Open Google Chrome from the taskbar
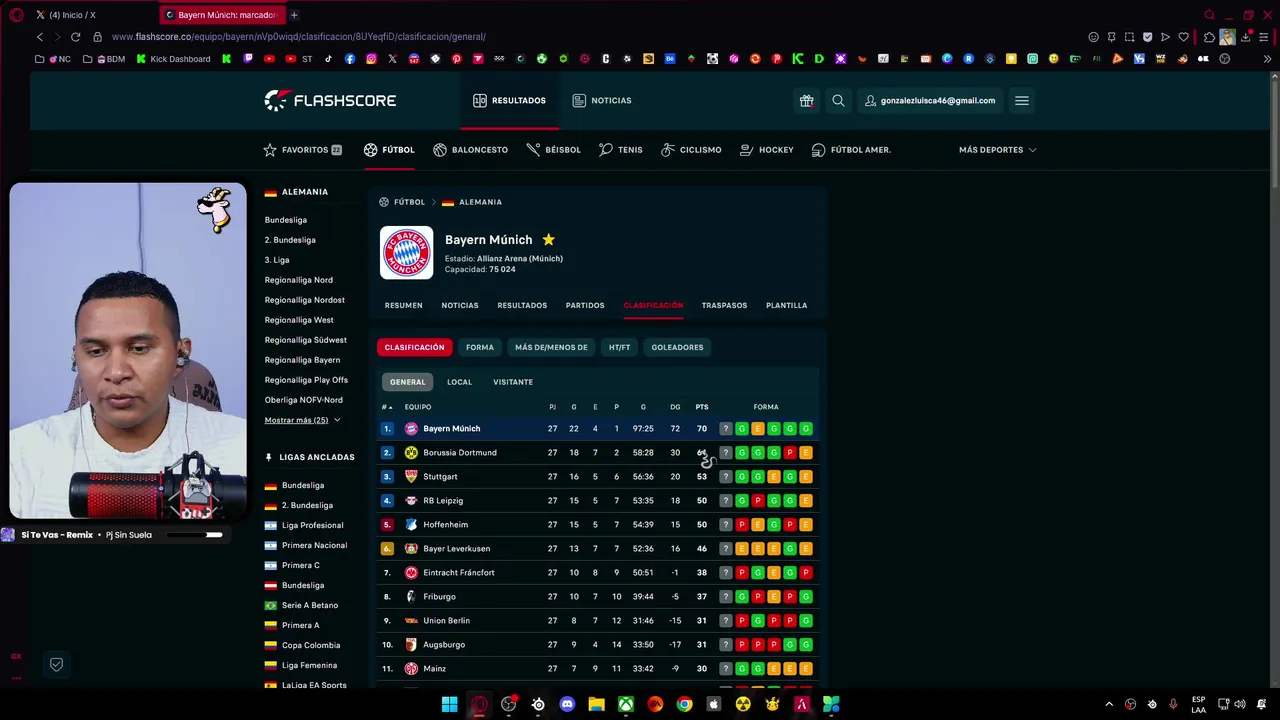Screen dimensions: 1280x720 (x=684, y=704)
